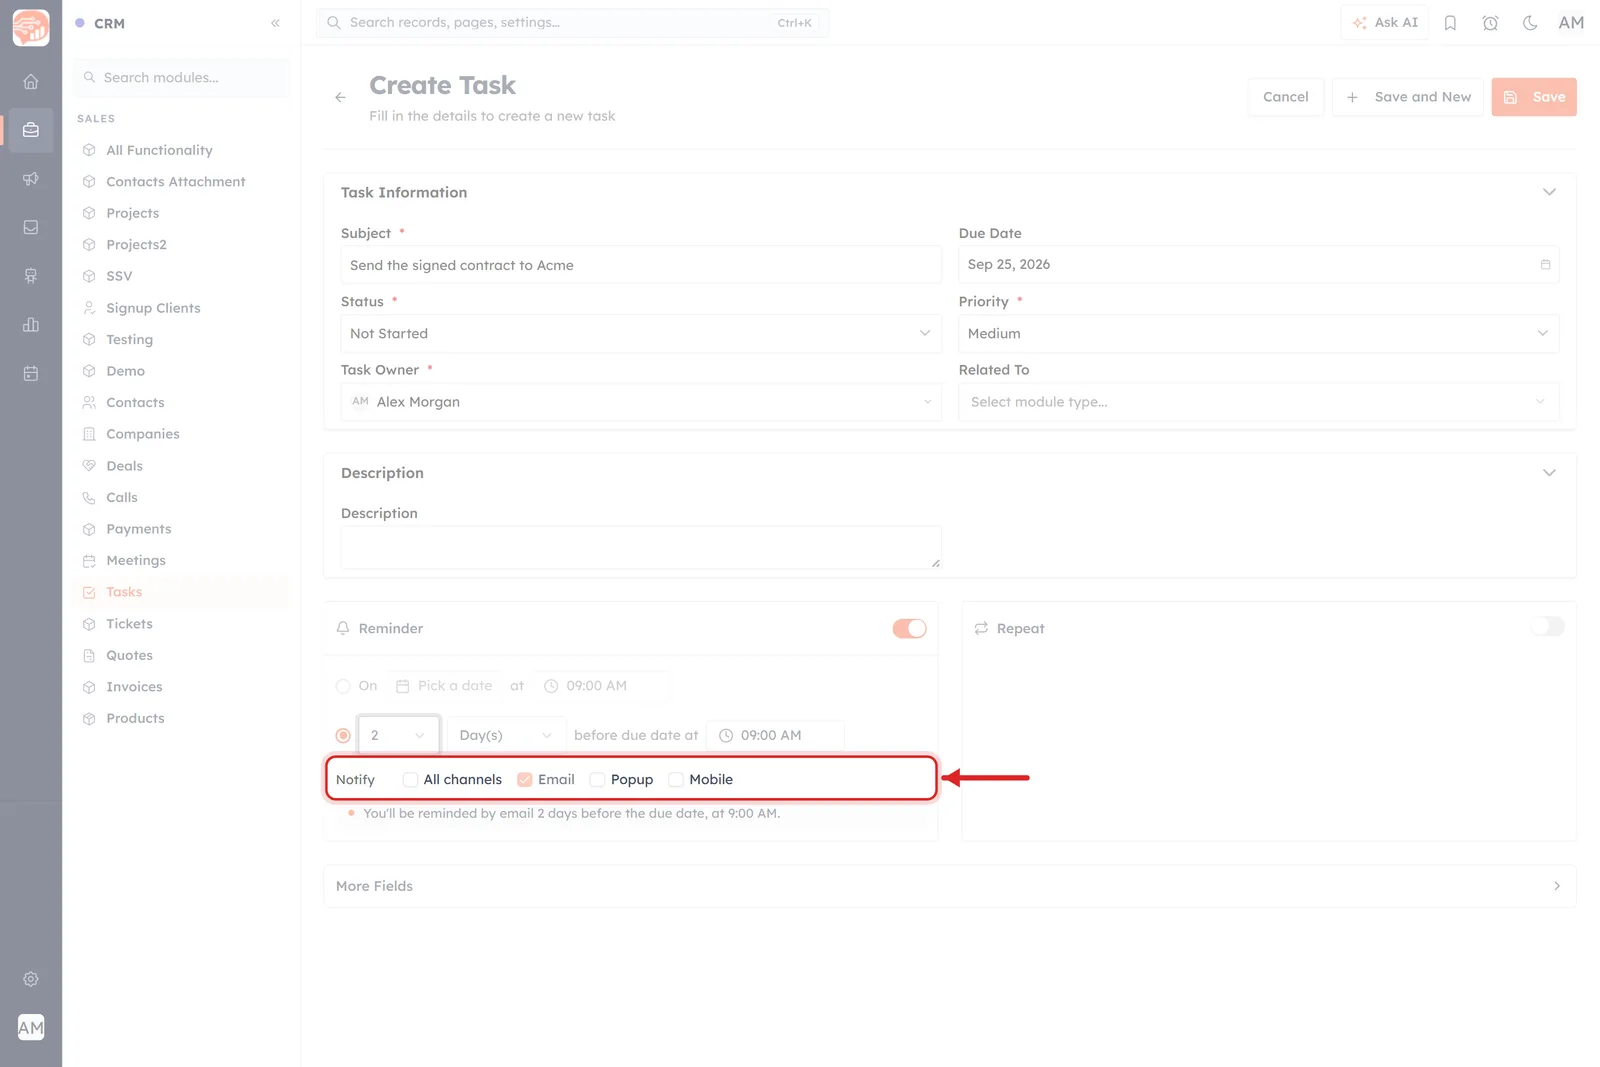This screenshot has width=1600, height=1067.
Task: Open the inbox icon in left rail
Action: point(31,228)
